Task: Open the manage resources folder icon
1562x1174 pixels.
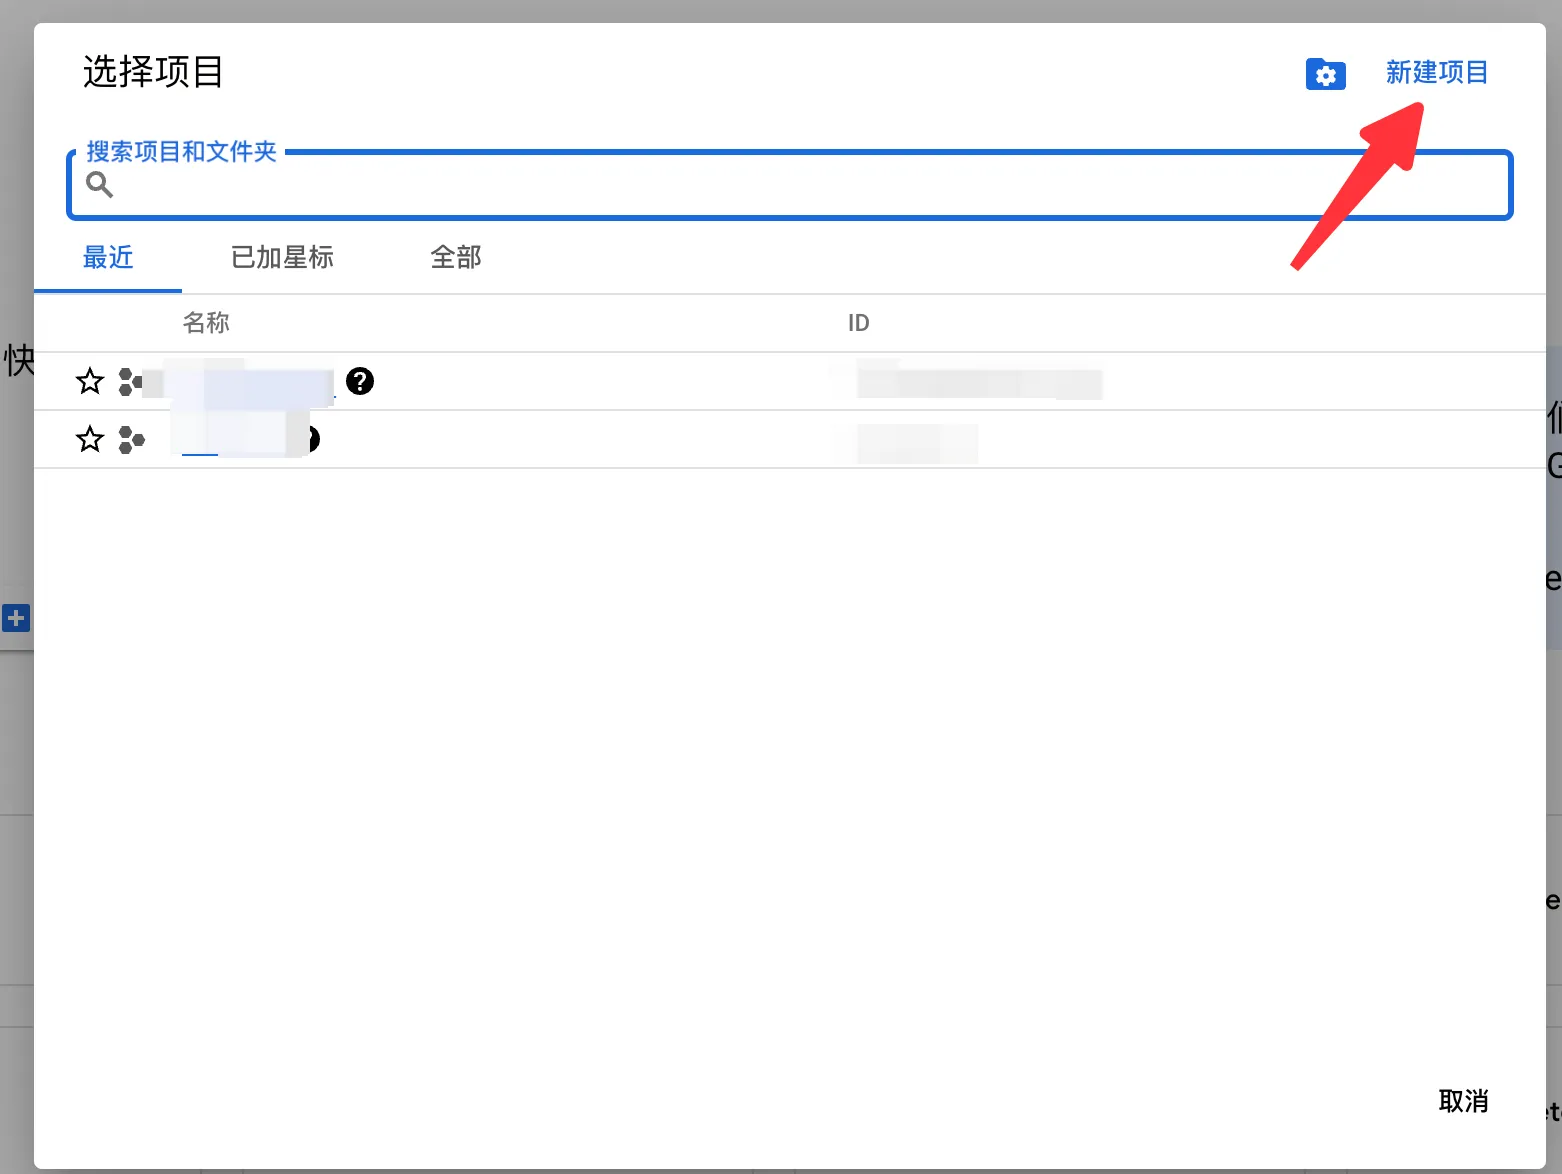Action: (x=1325, y=74)
